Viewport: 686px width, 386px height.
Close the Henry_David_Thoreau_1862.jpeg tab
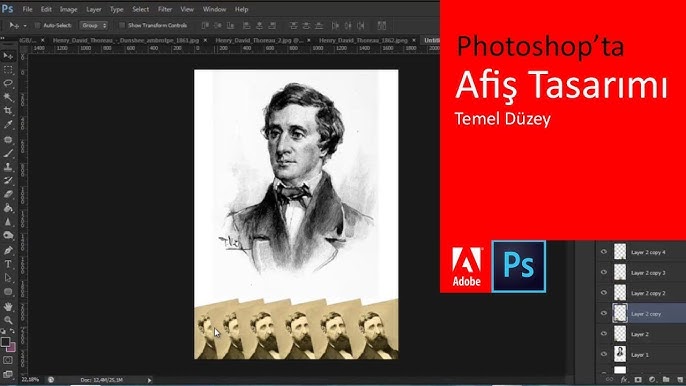pos(414,40)
